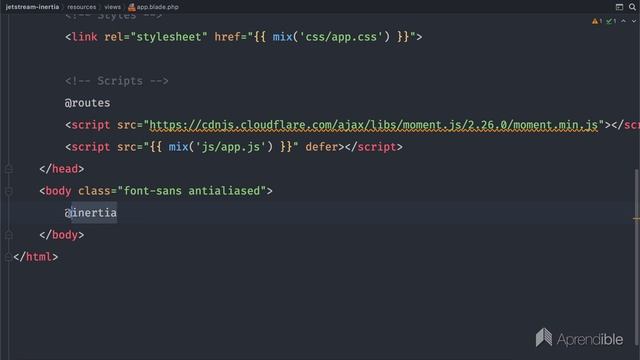The image size is (640, 360).
Task: Click the @routes directive
Action: [x=87, y=103]
